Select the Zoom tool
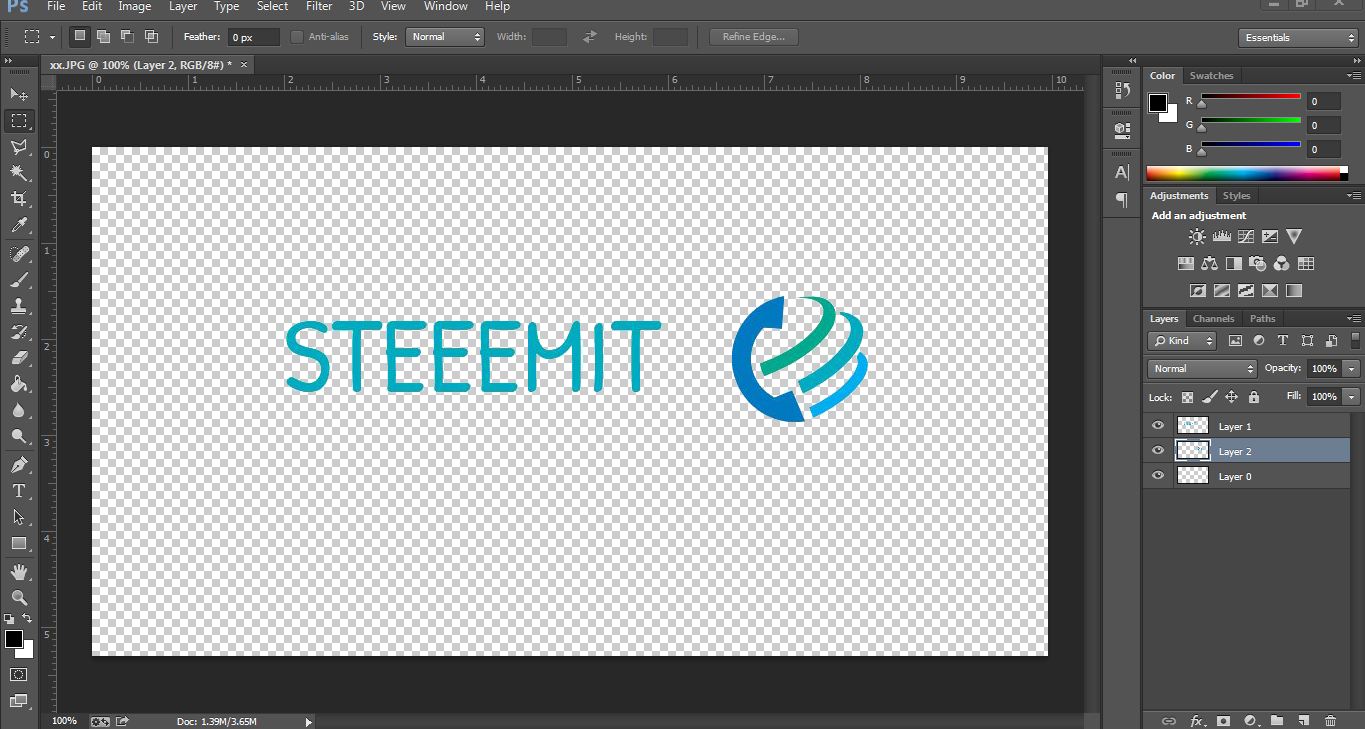This screenshot has width=1365, height=729. coord(18,598)
